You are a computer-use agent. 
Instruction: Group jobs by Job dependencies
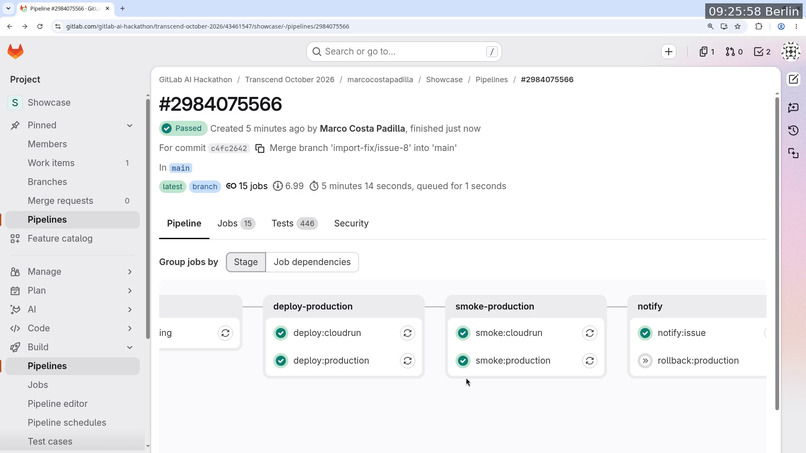[x=312, y=262]
